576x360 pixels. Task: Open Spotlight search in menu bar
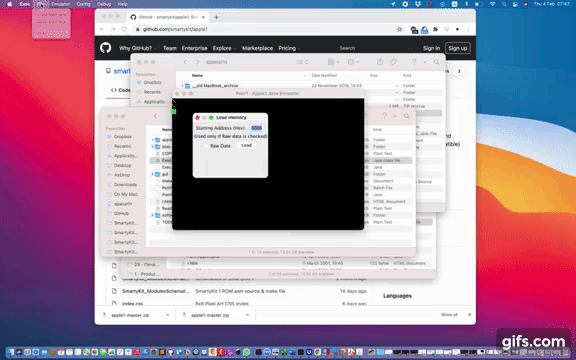coord(504,4)
